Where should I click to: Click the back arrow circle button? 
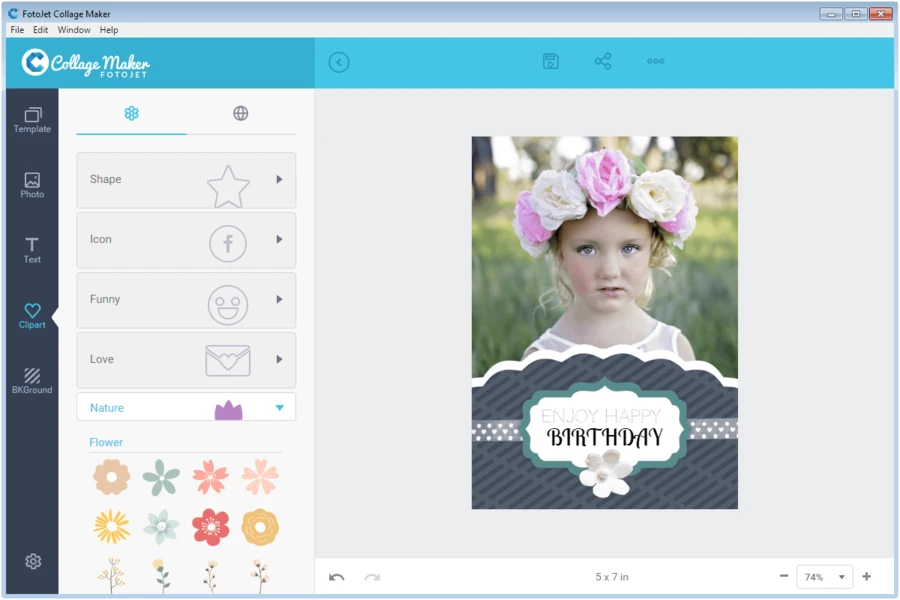[x=339, y=62]
